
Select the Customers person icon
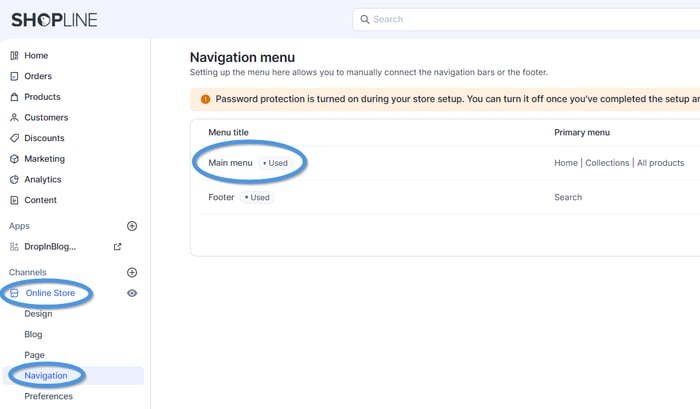tap(14, 118)
